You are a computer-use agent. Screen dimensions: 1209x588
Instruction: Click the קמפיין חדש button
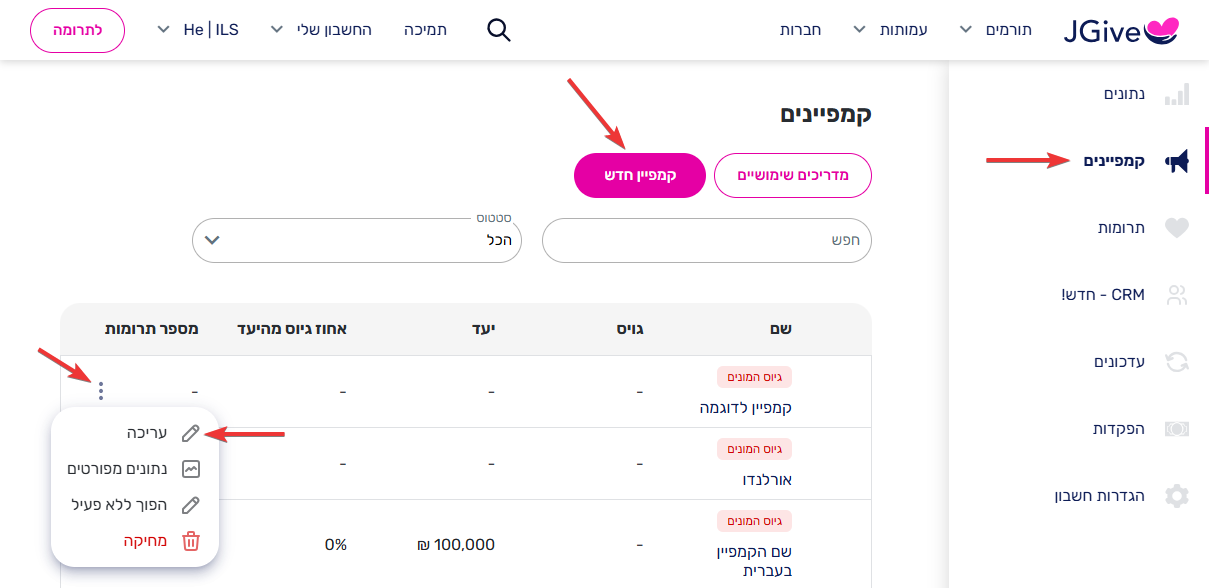coord(640,175)
